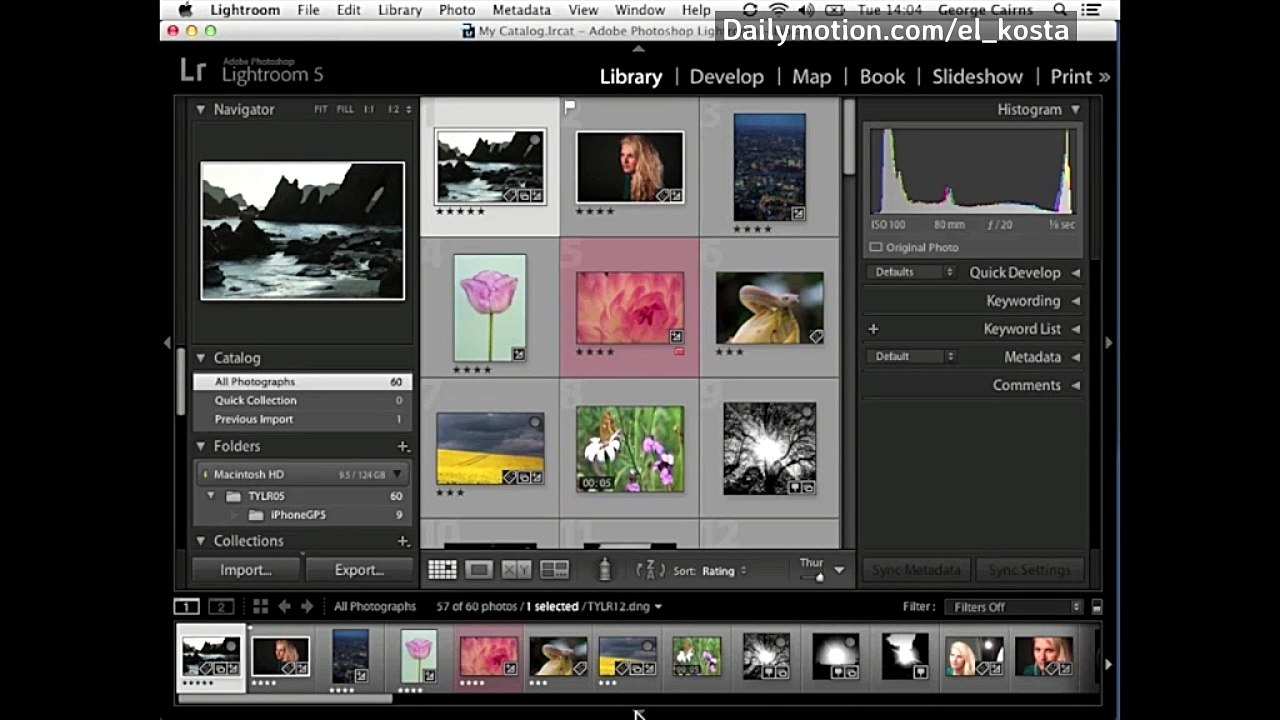Screen dimensions: 1280x720
Task: Open Metadata preset Default dropdown
Action: point(910,357)
